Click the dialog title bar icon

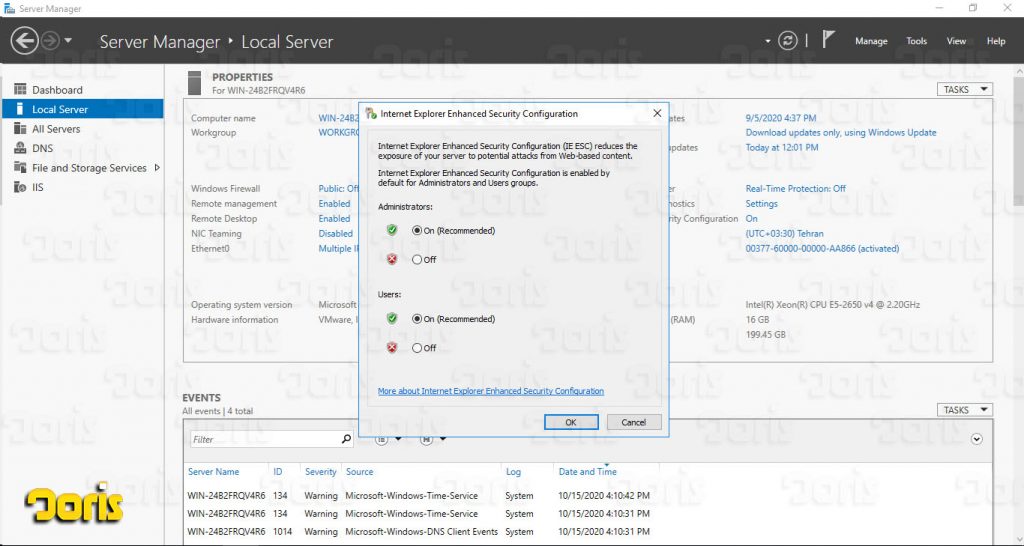371,113
